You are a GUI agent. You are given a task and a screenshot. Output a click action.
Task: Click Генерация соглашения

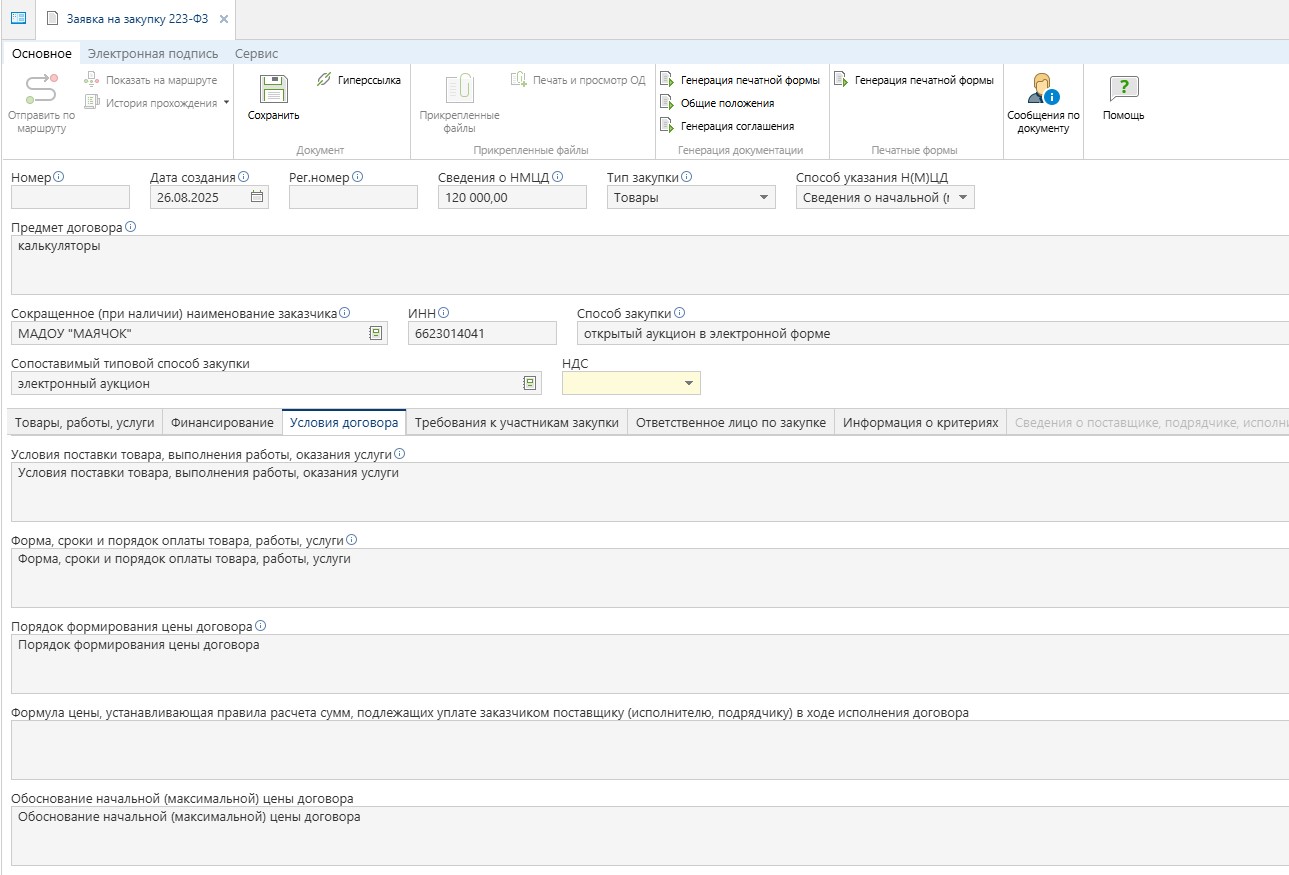pyautogui.click(x=727, y=126)
